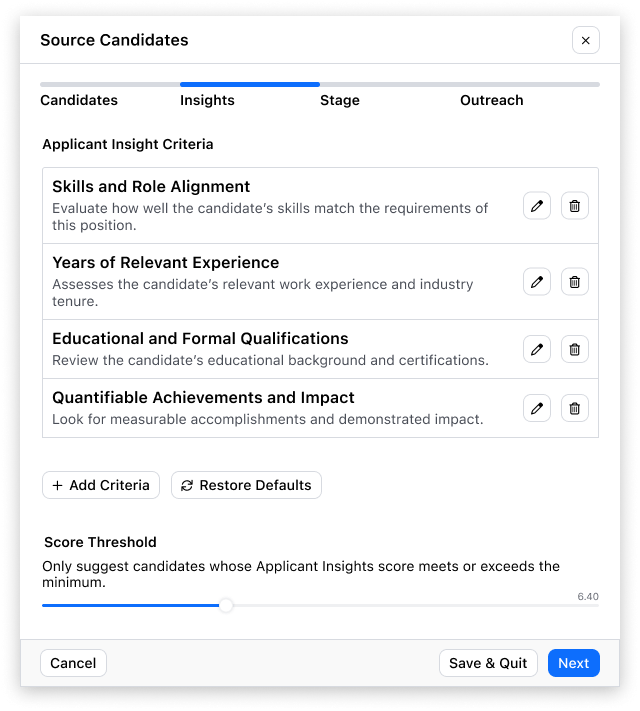The height and width of the screenshot is (711, 640).
Task: Save and quit the wizard
Action: 488,663
